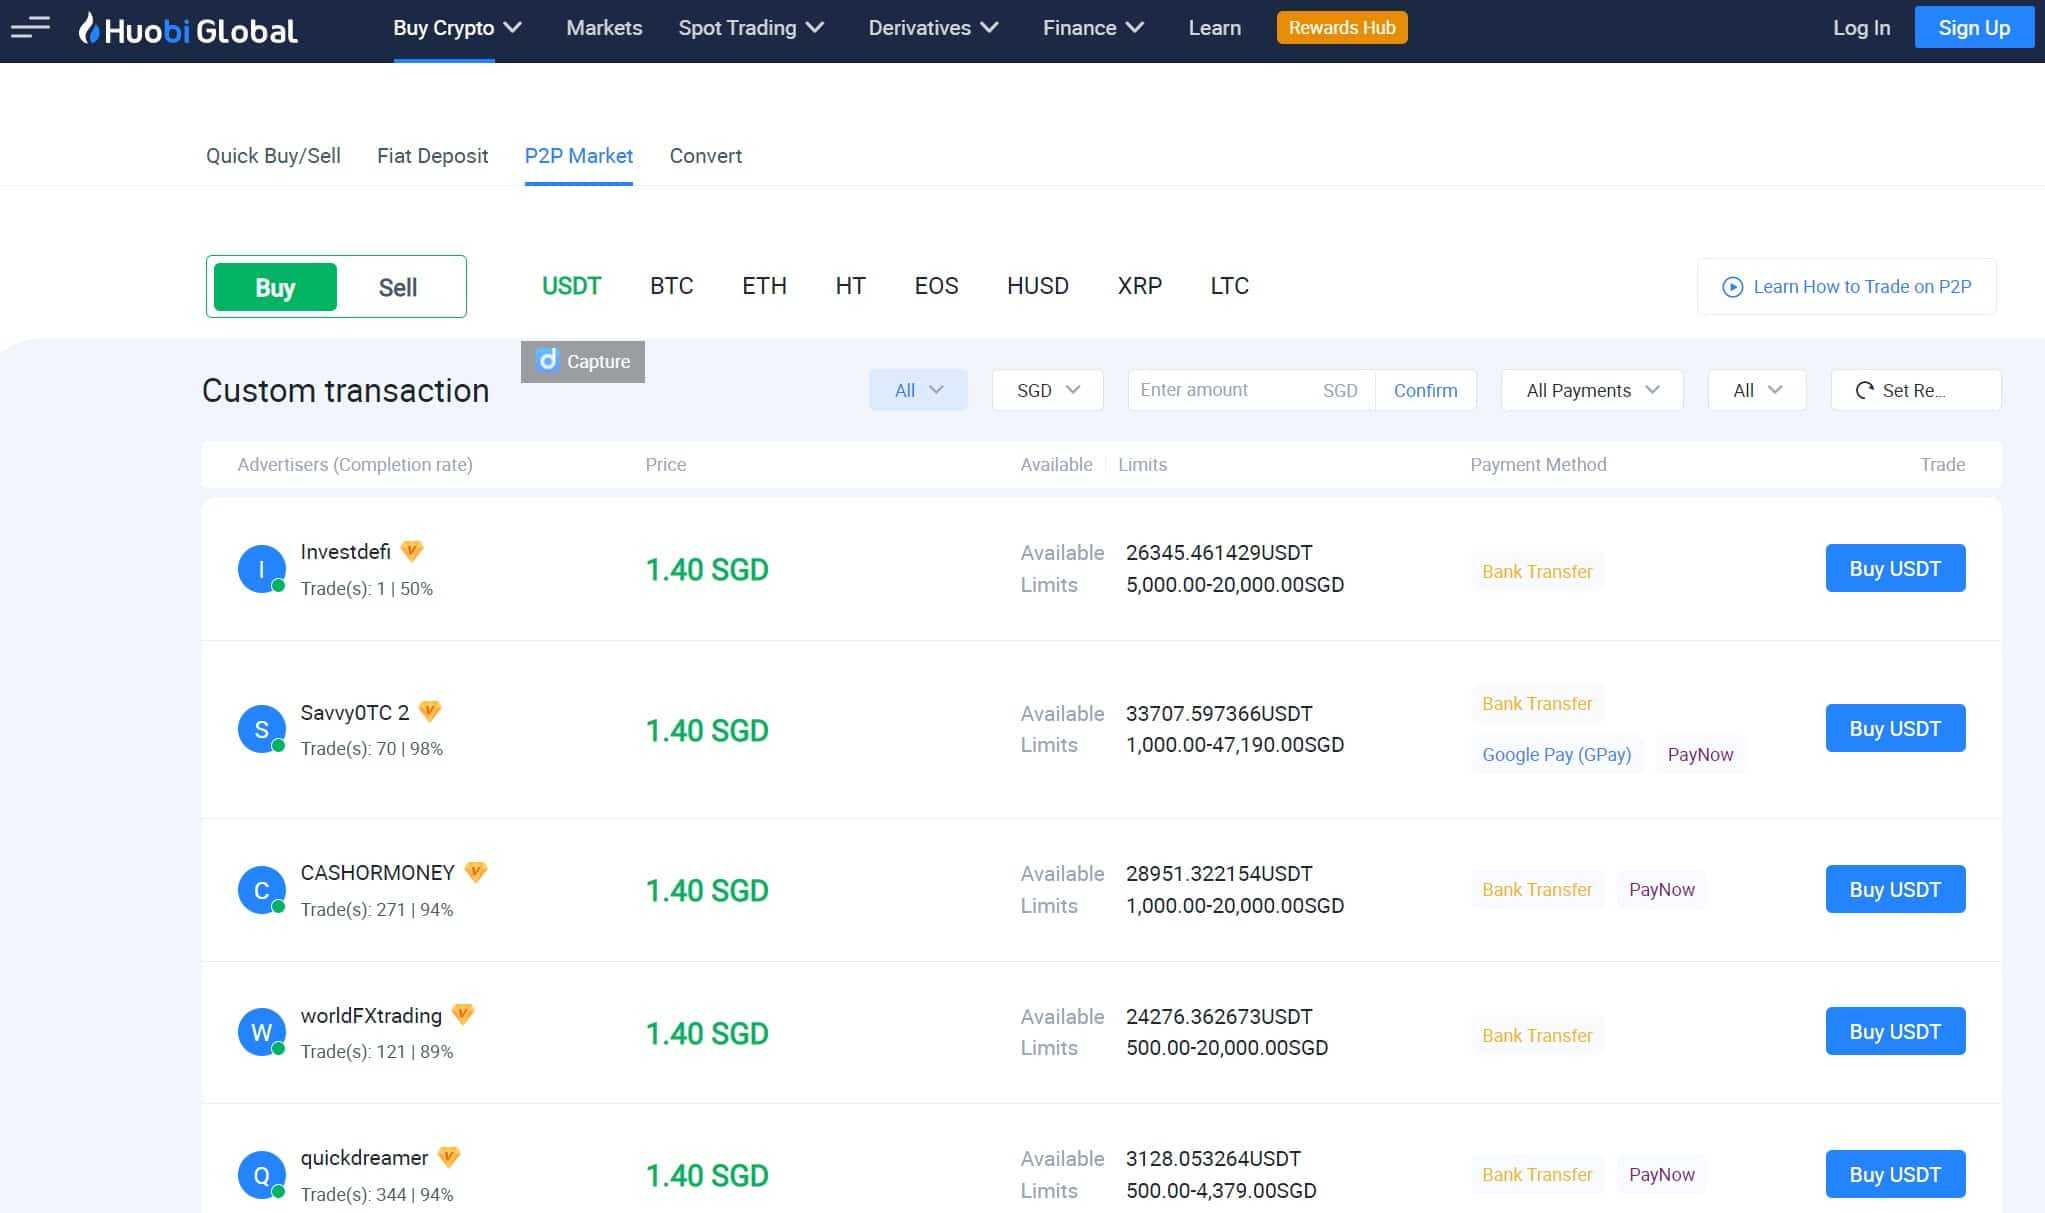Open the hamburger navigation menu
Viewport: 2045px width, 1213px height.
pos(31,27)
